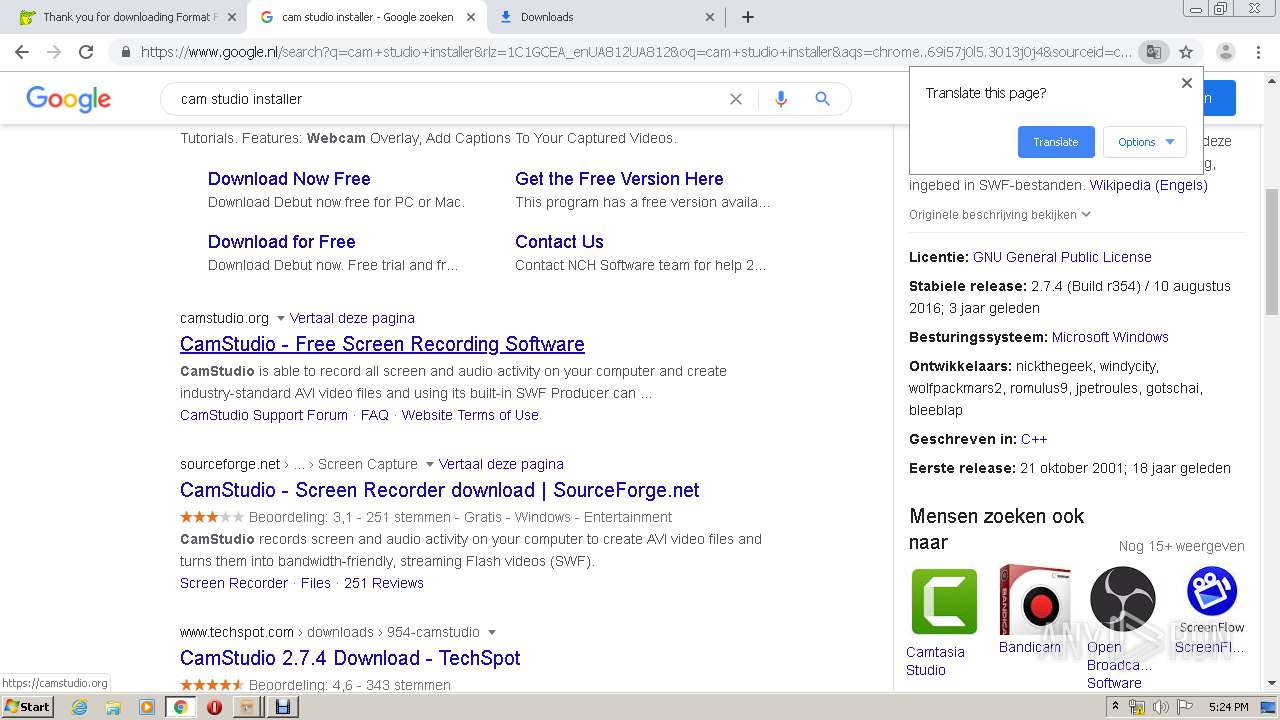Close the cam studio installer search tab
Image resolution: width=1280 pixels, height=720 pixels.
click(x=472, y=17)
